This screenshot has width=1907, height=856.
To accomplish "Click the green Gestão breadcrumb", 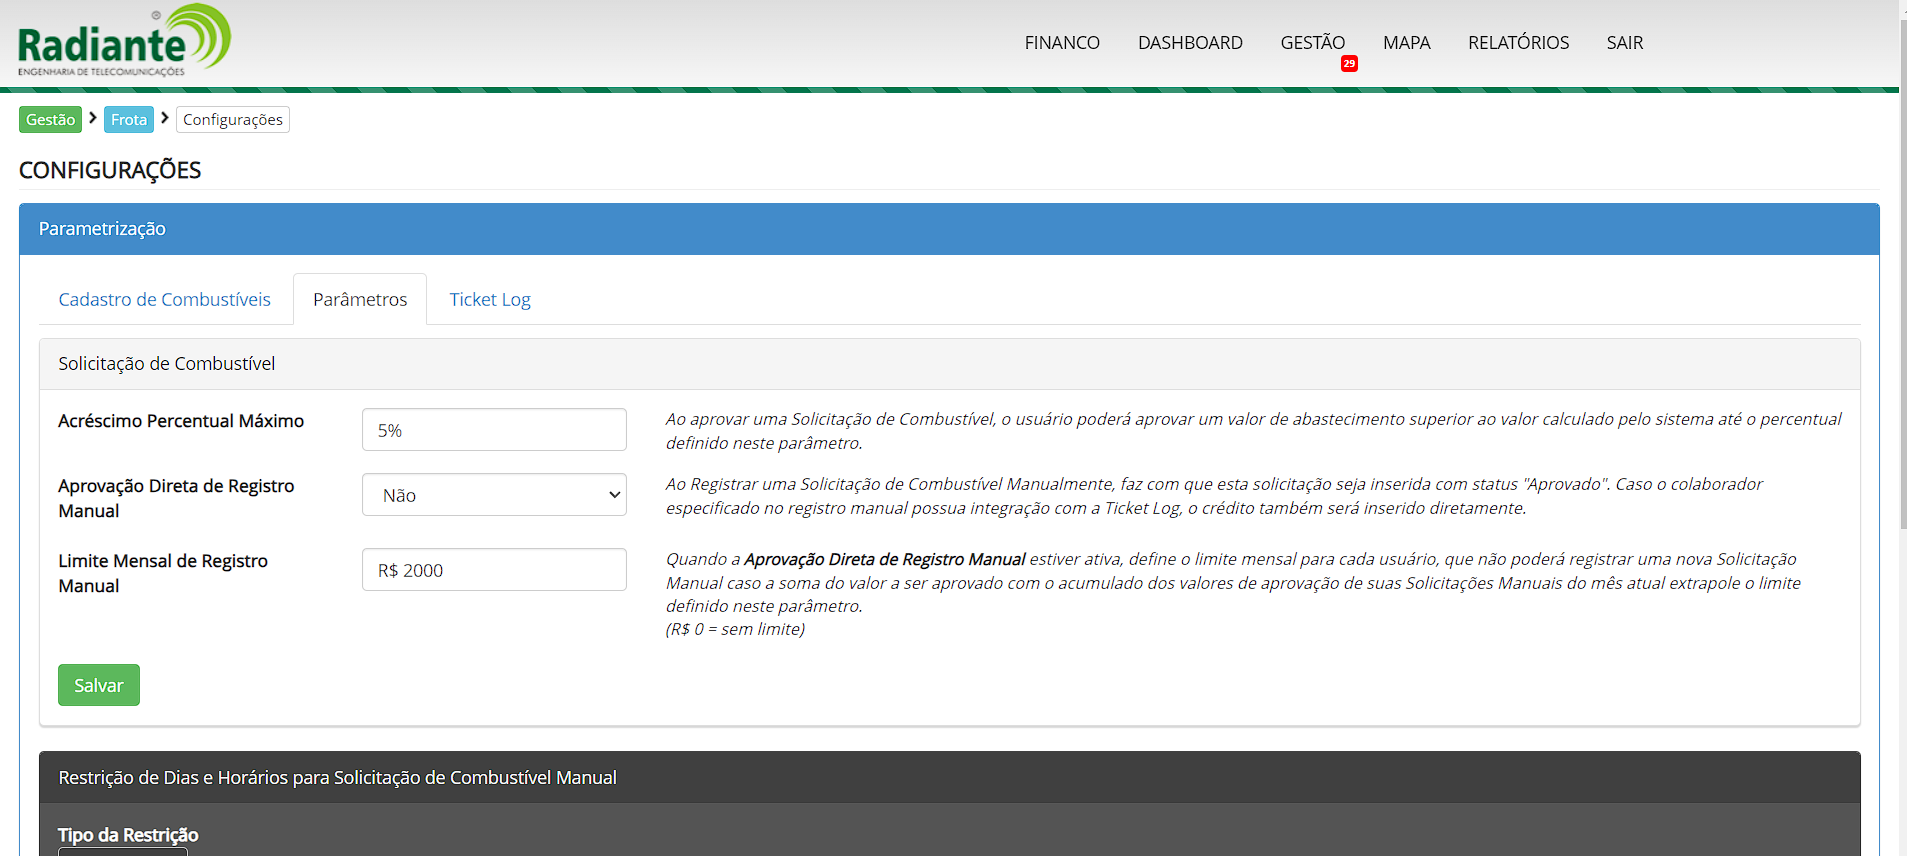I will pos(50,120).
